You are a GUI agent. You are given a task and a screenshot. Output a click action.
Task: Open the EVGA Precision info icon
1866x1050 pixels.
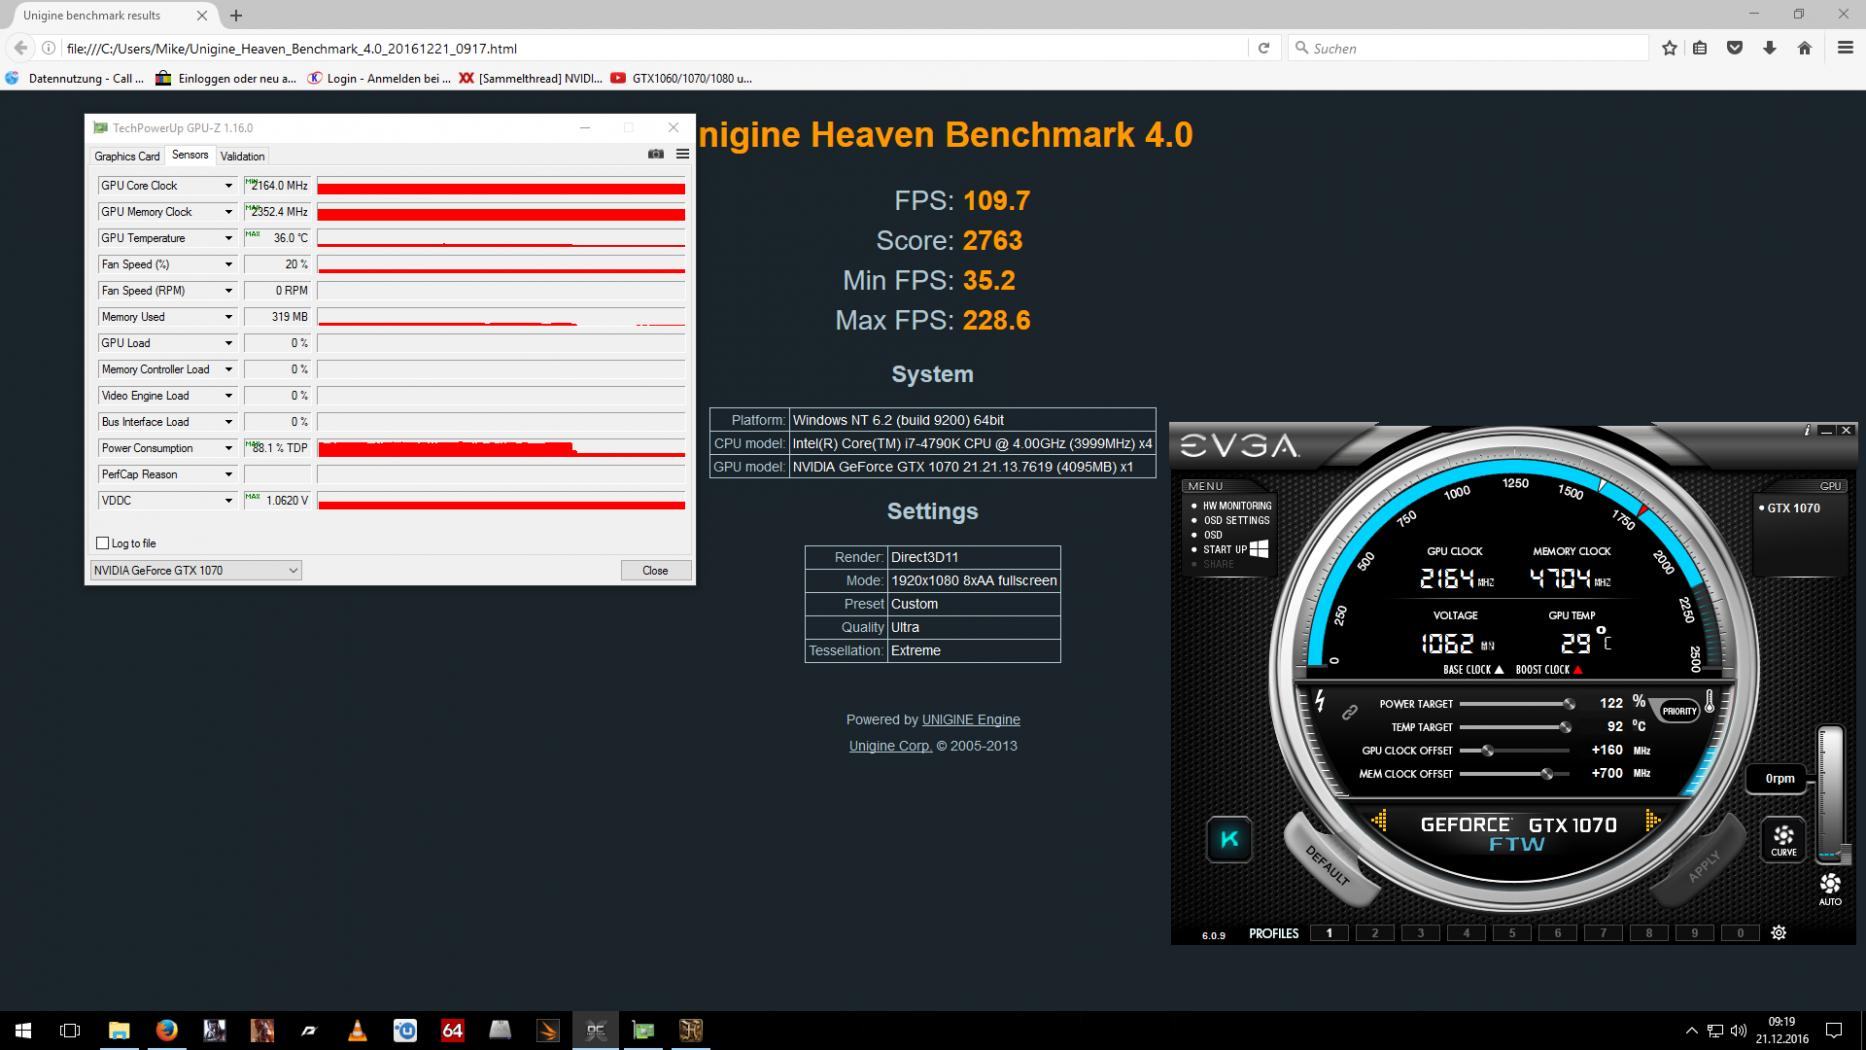(x=1807, y=430)
